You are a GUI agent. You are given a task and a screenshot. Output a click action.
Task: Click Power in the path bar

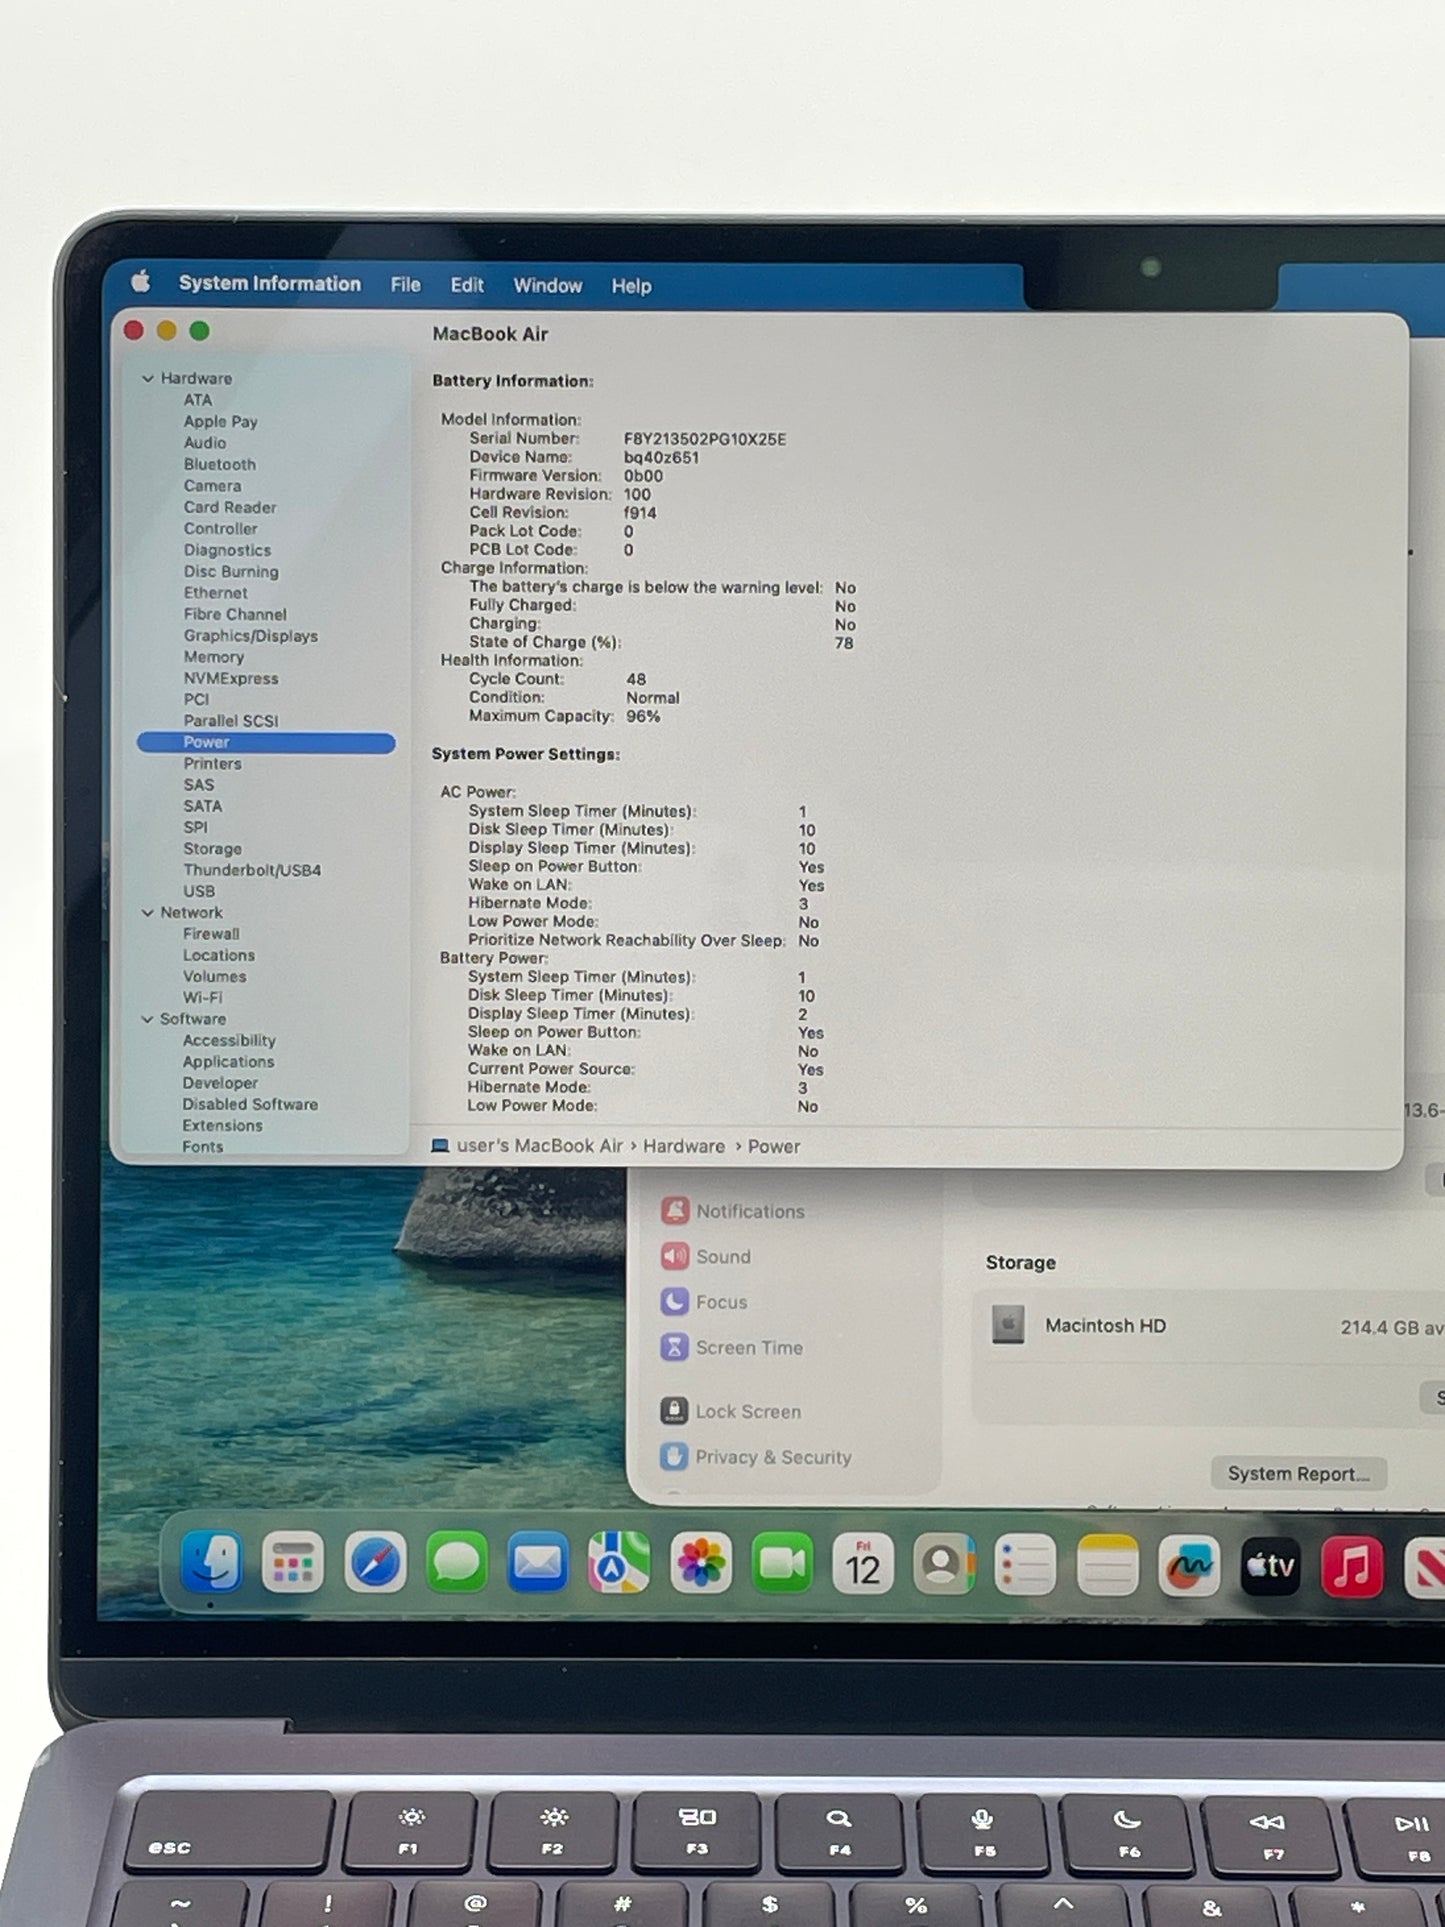(x=774, y=1146)
